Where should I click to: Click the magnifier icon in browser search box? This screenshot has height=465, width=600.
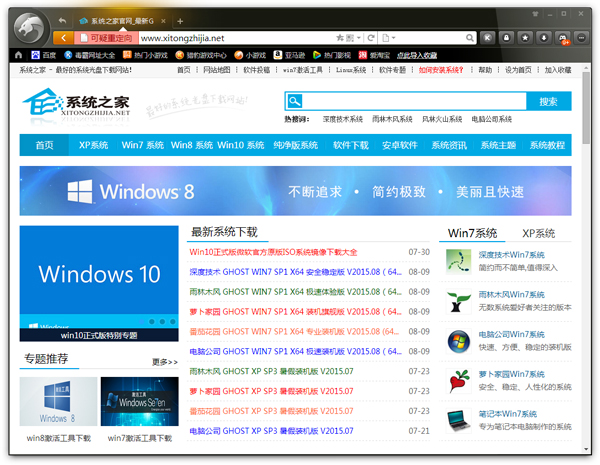[x=470, y=38]
